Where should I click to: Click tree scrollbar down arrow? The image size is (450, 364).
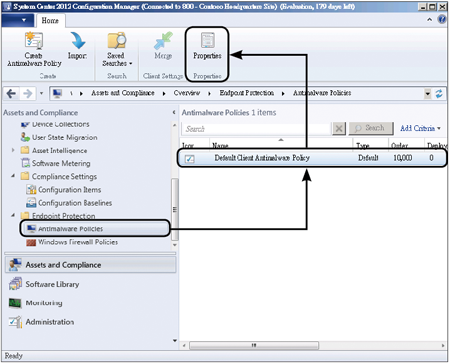point(175,245)
